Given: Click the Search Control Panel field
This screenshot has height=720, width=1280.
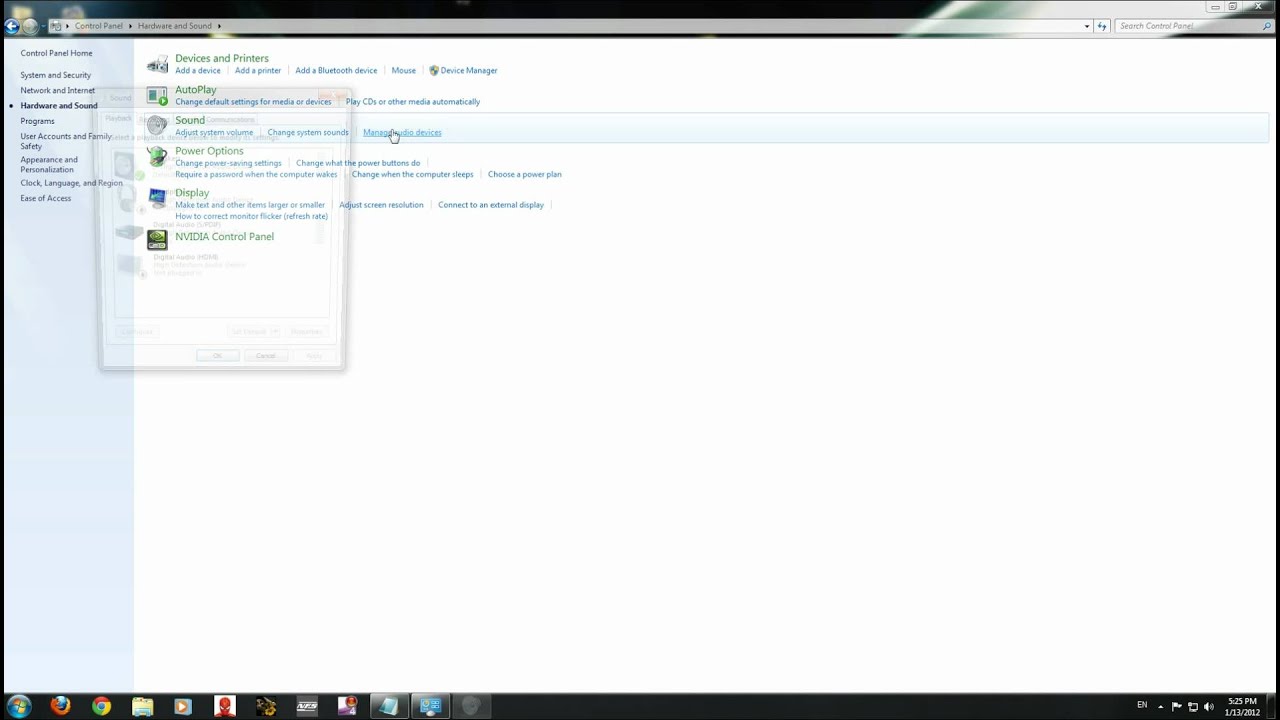Looking at the screenshot, I should (x=1184, y=26).
